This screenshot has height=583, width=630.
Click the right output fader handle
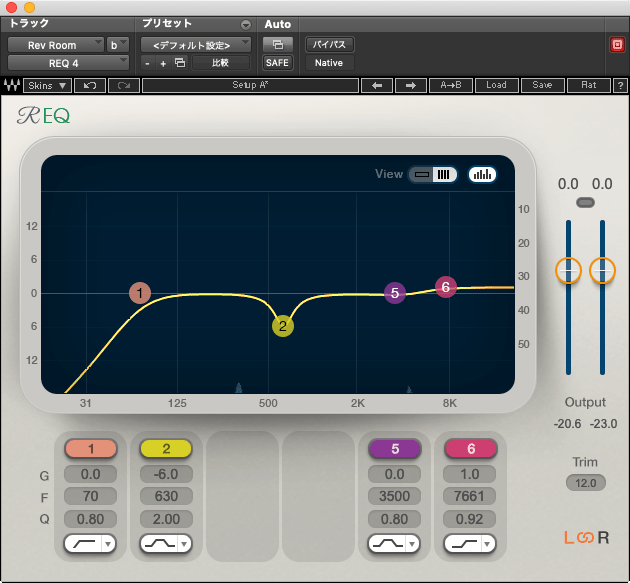[x=602, y=270]
